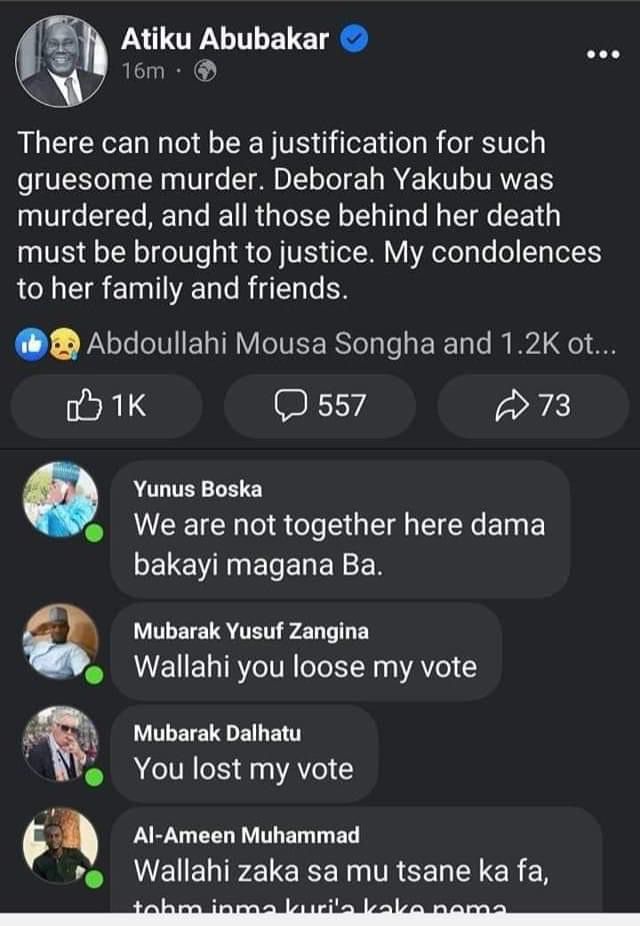The height and width of the screenshot is (926, 640).
Task: Click the 16m post timestamp
Action: [143, 73]
